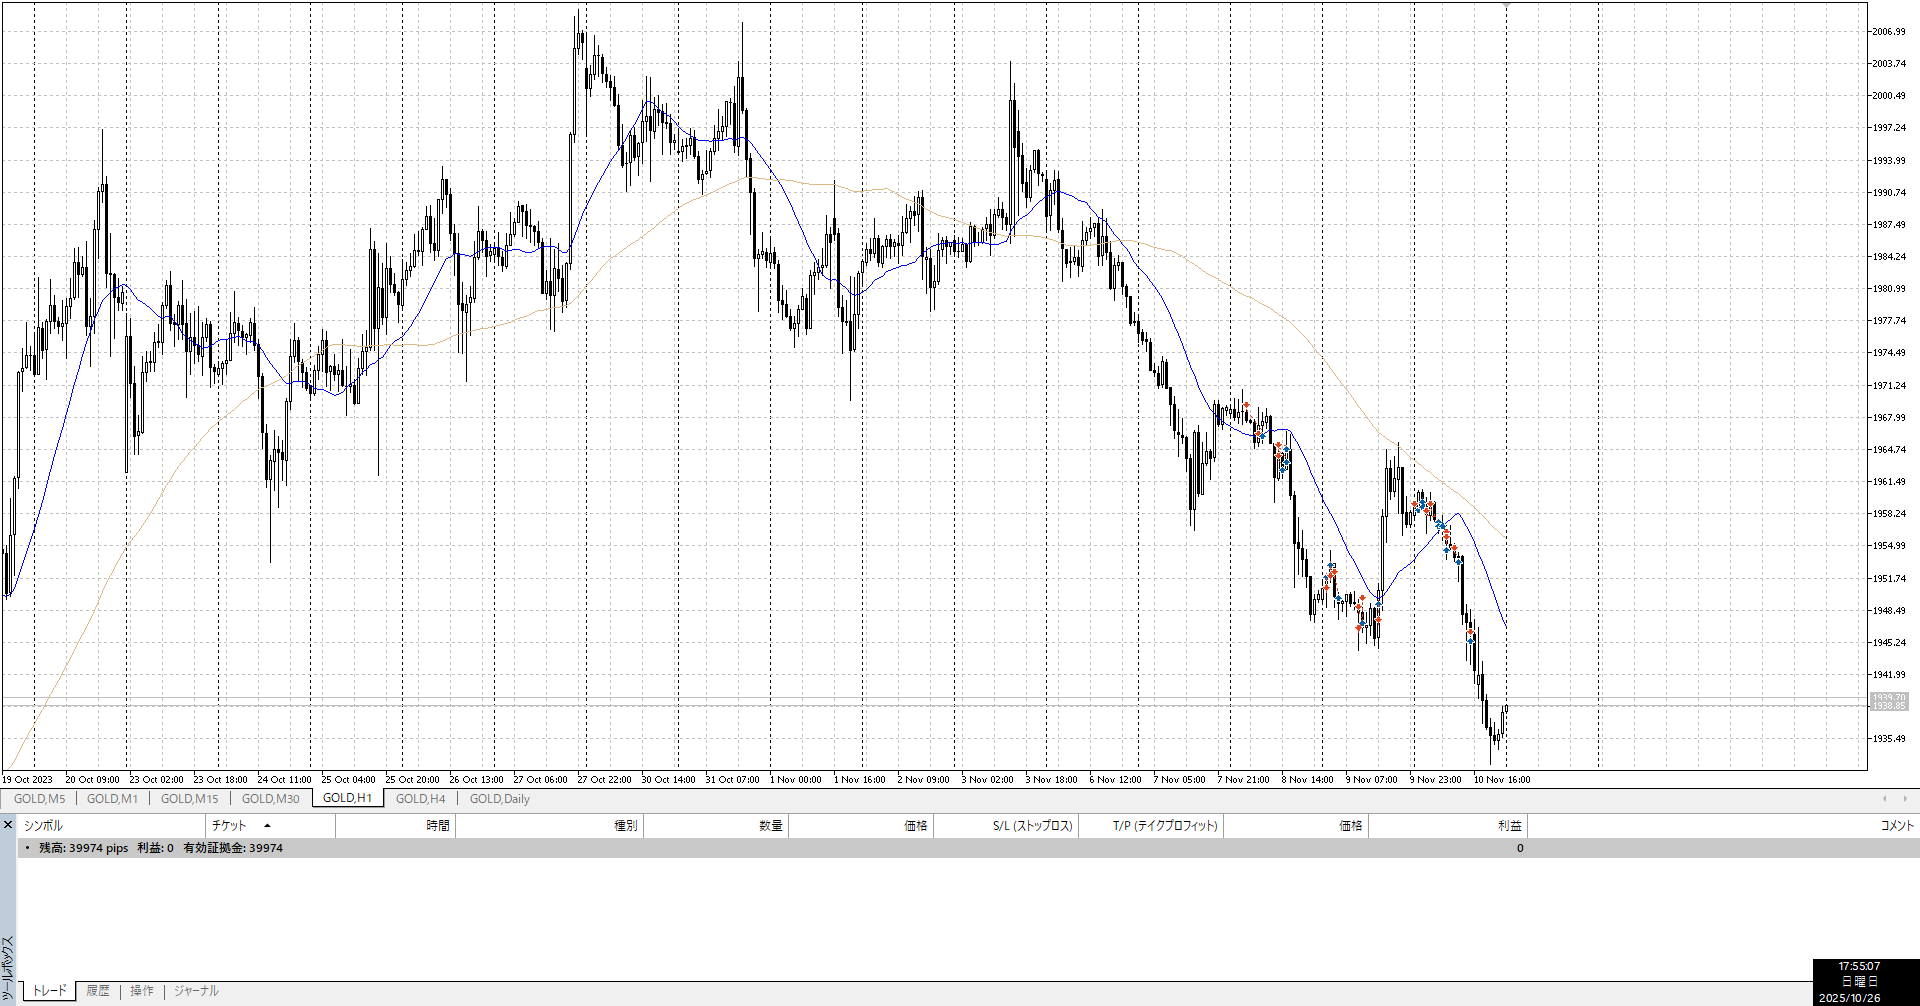The height and width of the screenshot is (1006, 1920).
Task: Click the T/P (テイクプロフィット) column header
Action: [x=1165, y=826]
